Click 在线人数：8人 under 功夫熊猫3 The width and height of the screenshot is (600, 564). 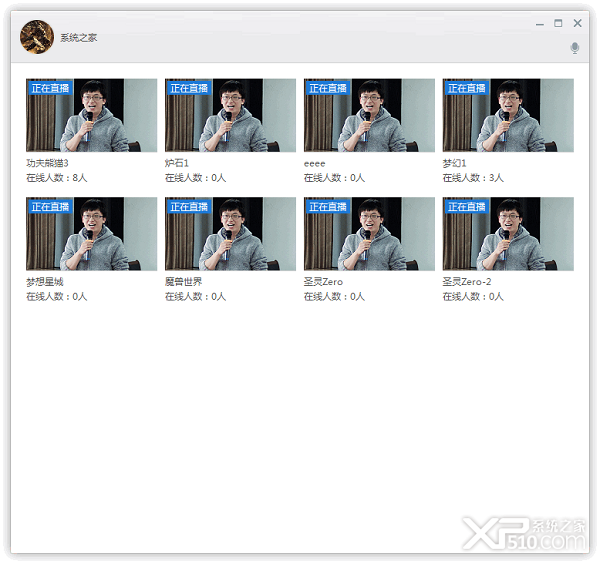point(57,178)
